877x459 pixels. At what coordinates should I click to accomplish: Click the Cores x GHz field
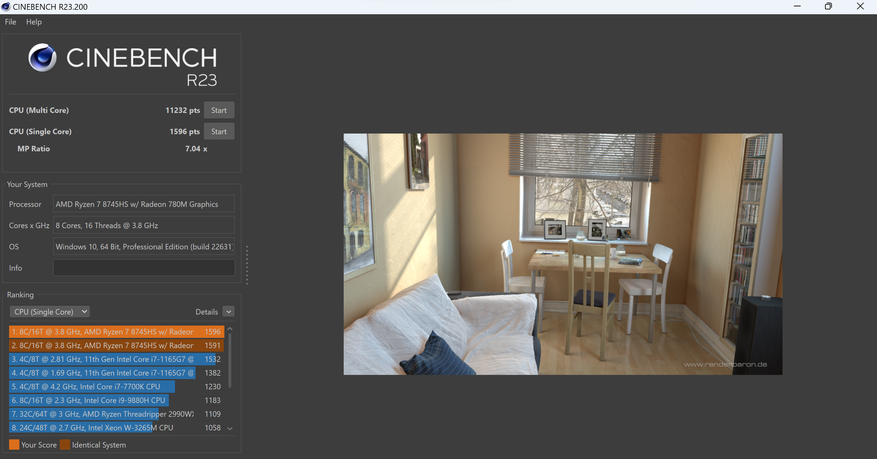(144, 225)
